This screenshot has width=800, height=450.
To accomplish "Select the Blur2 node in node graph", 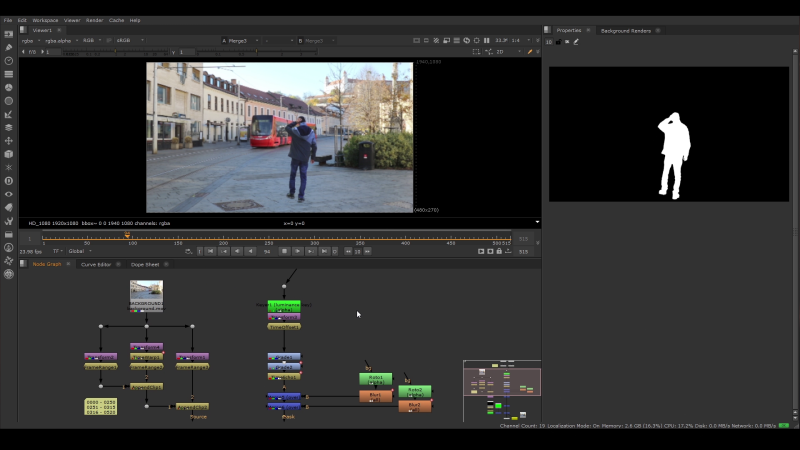I will (415, 407).
